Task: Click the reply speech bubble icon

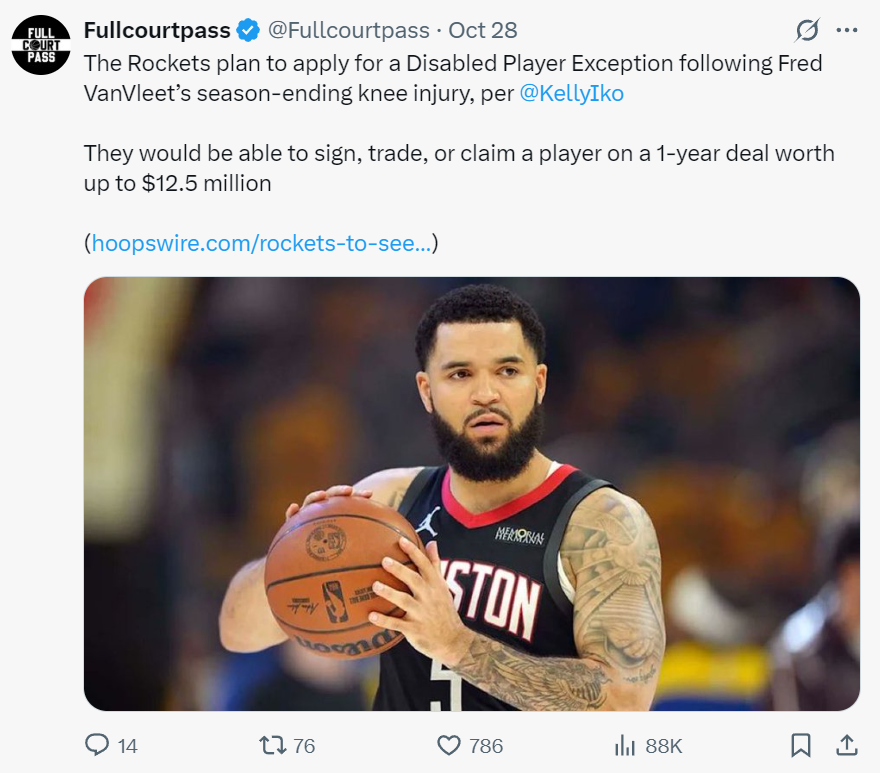Action: (97, 745)
